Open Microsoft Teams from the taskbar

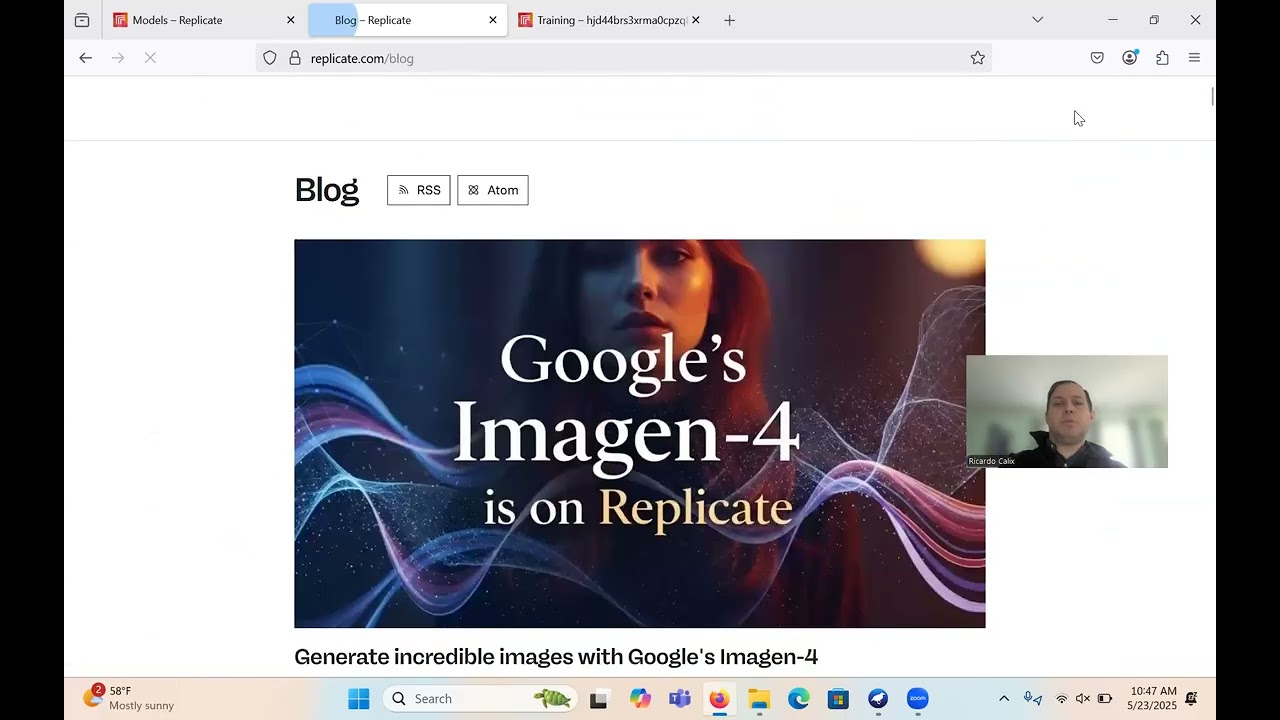(680, 699)
